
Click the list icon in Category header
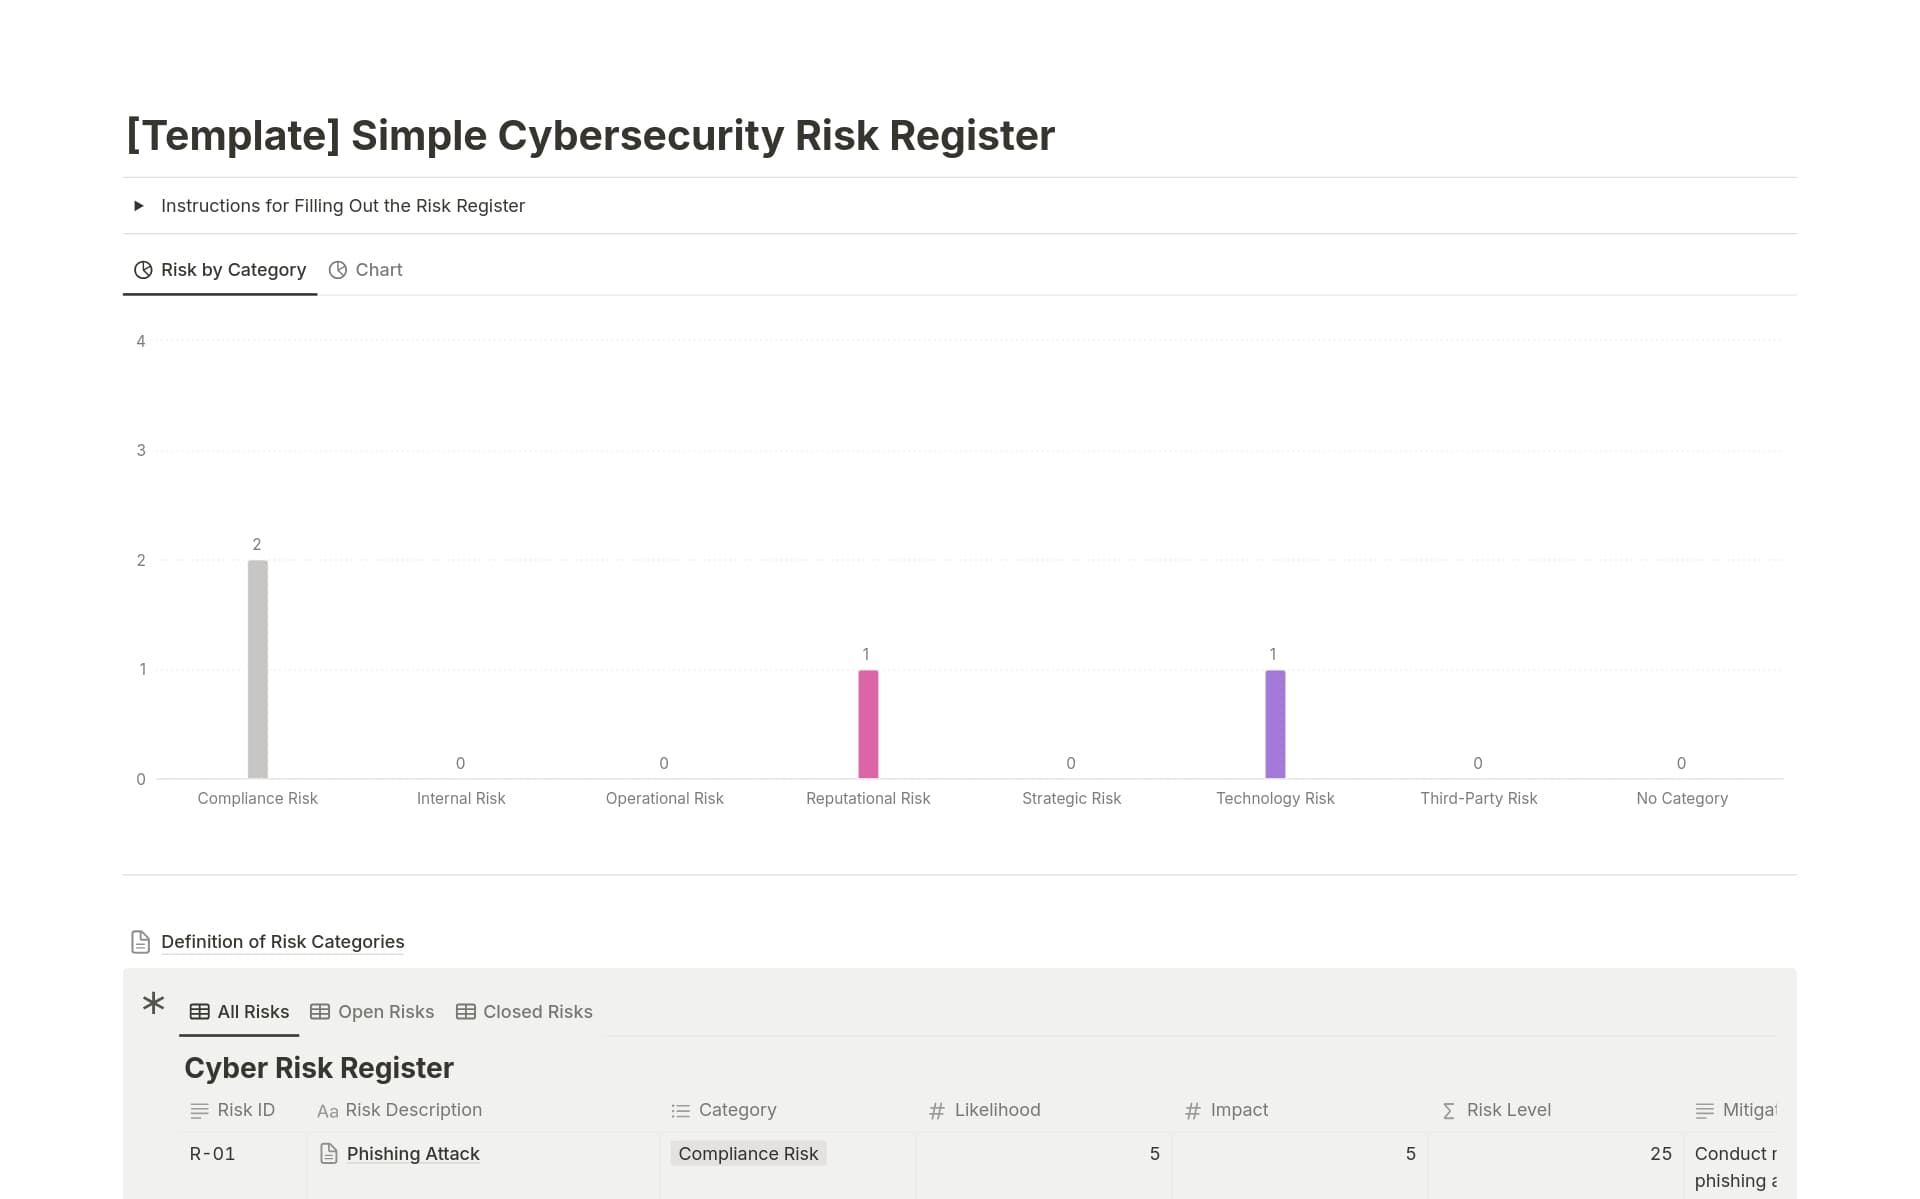click(679, 1110)
